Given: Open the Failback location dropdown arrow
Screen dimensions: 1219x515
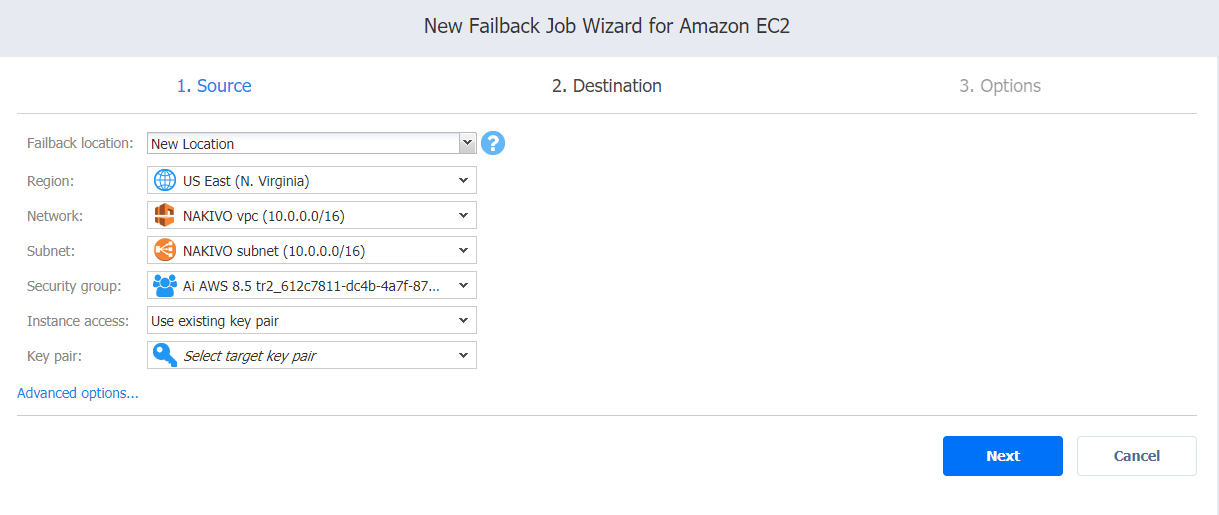Looking at the screenshot, I should pos(466,143).
